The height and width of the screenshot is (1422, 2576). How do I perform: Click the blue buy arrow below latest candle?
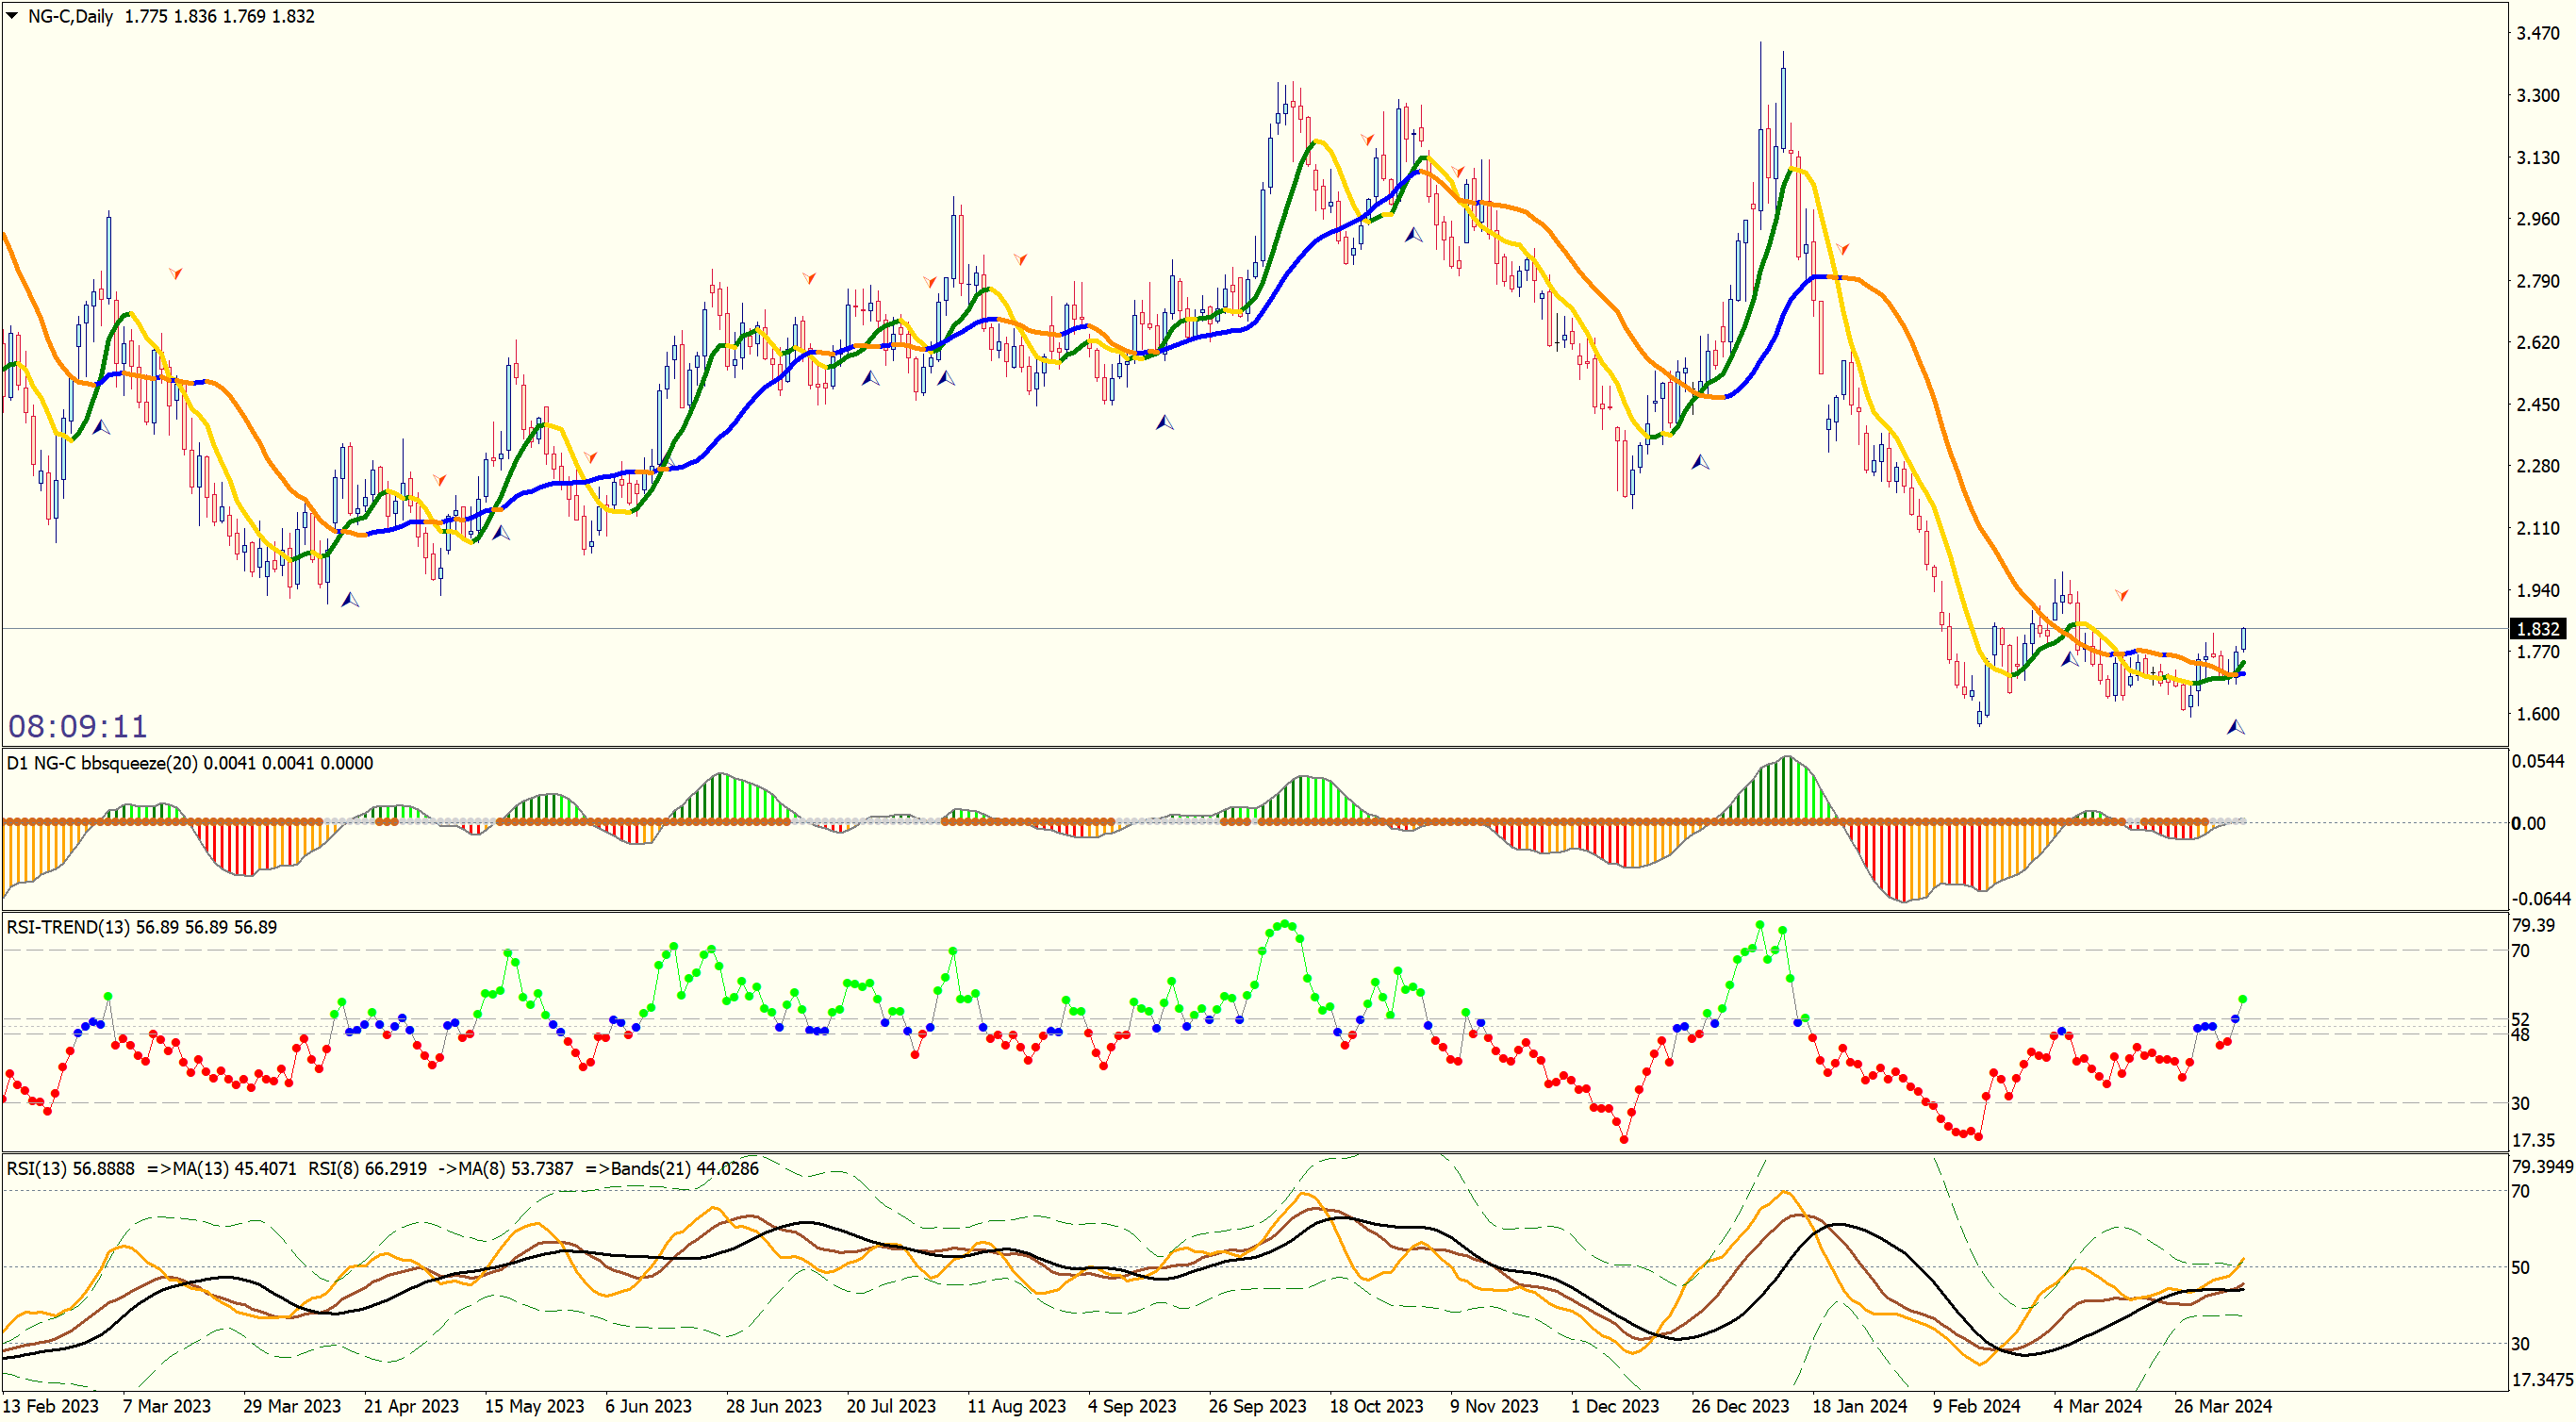tap(2236, 727)
